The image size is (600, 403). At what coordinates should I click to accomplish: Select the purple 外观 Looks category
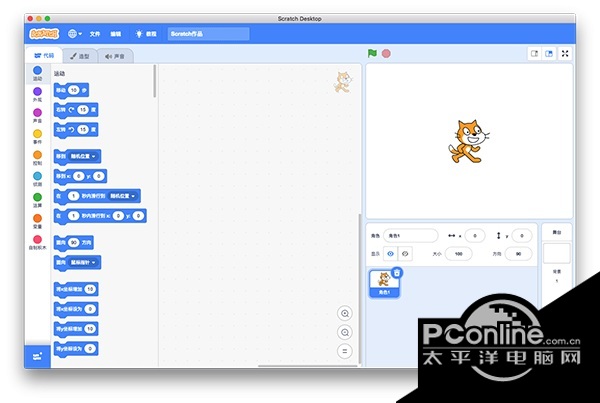click(x=37, y=94)
